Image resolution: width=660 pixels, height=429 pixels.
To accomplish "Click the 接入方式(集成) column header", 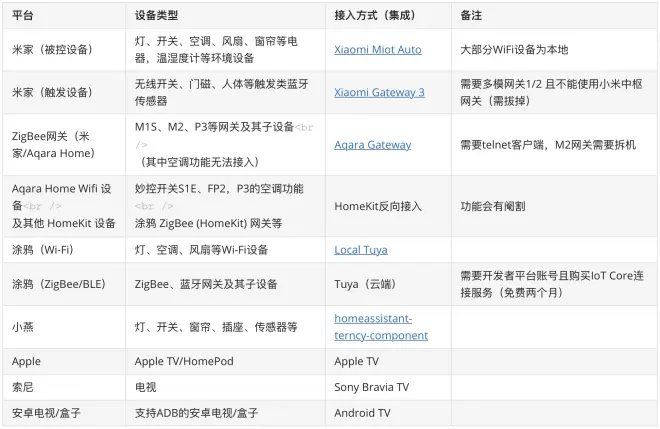I will 375,16.
